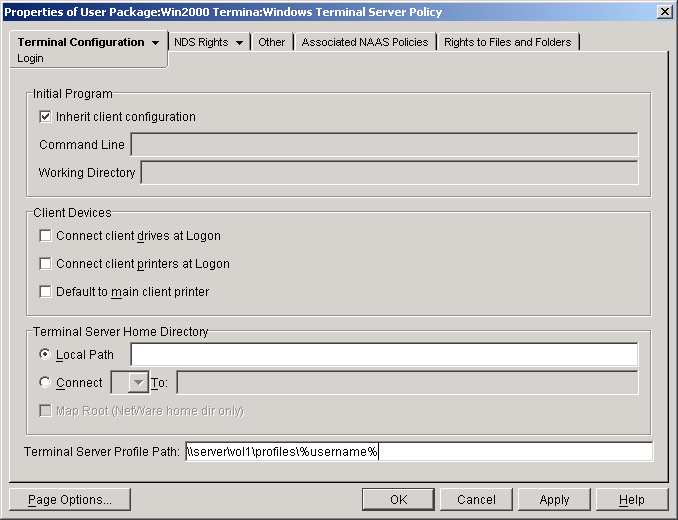Expand Terminal Configuration tab dropdown arrow
678x520 pixels.
coord(156,42)
